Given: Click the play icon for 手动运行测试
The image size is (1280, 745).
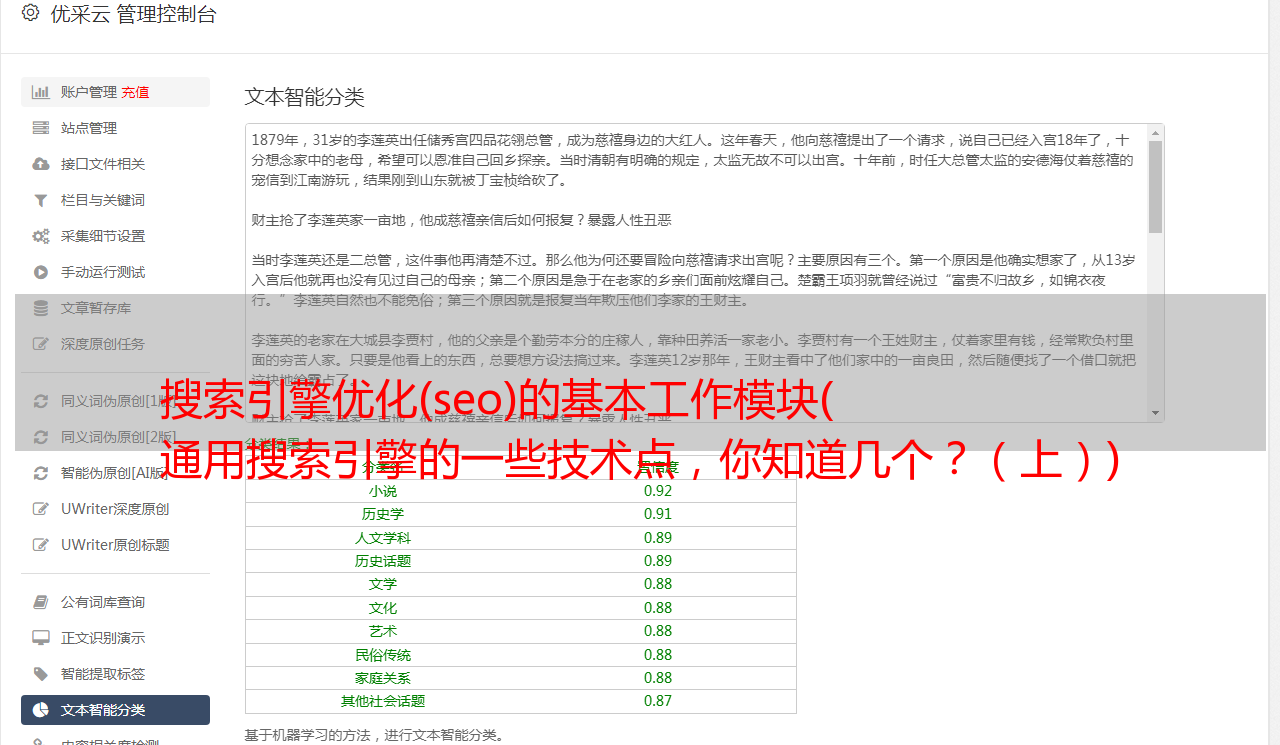Looking at the screenshot, I should 41,272.
